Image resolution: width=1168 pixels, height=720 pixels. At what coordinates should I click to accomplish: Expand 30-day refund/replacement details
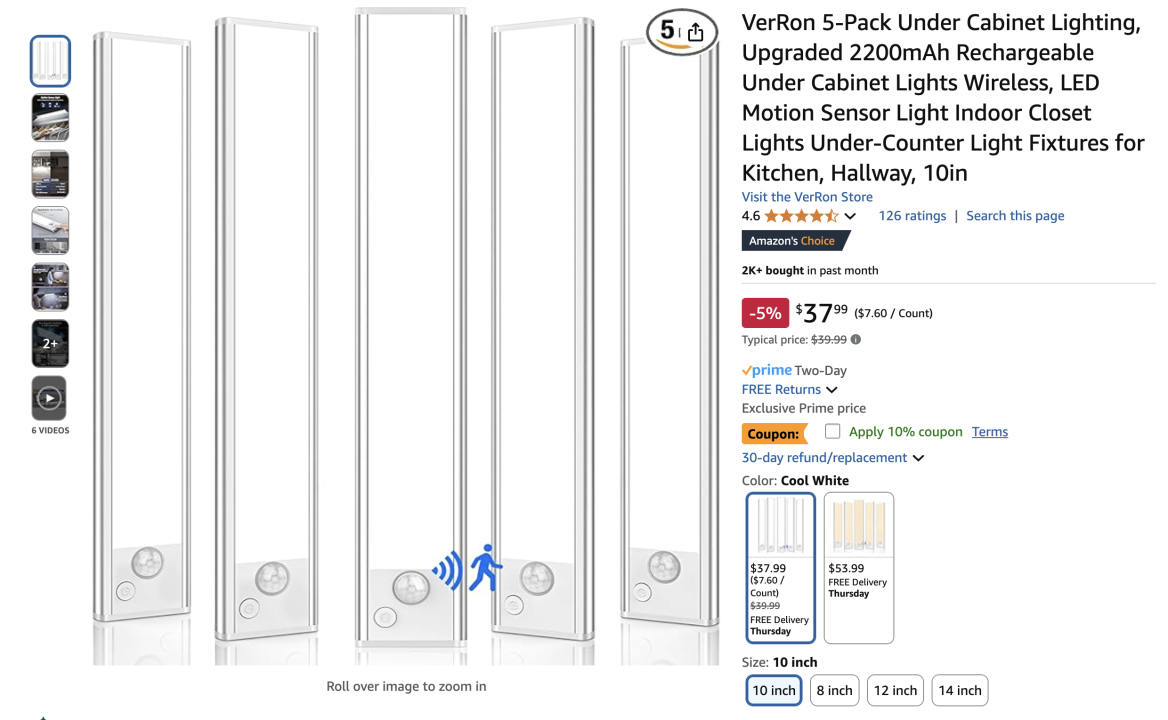click(918, 458)
